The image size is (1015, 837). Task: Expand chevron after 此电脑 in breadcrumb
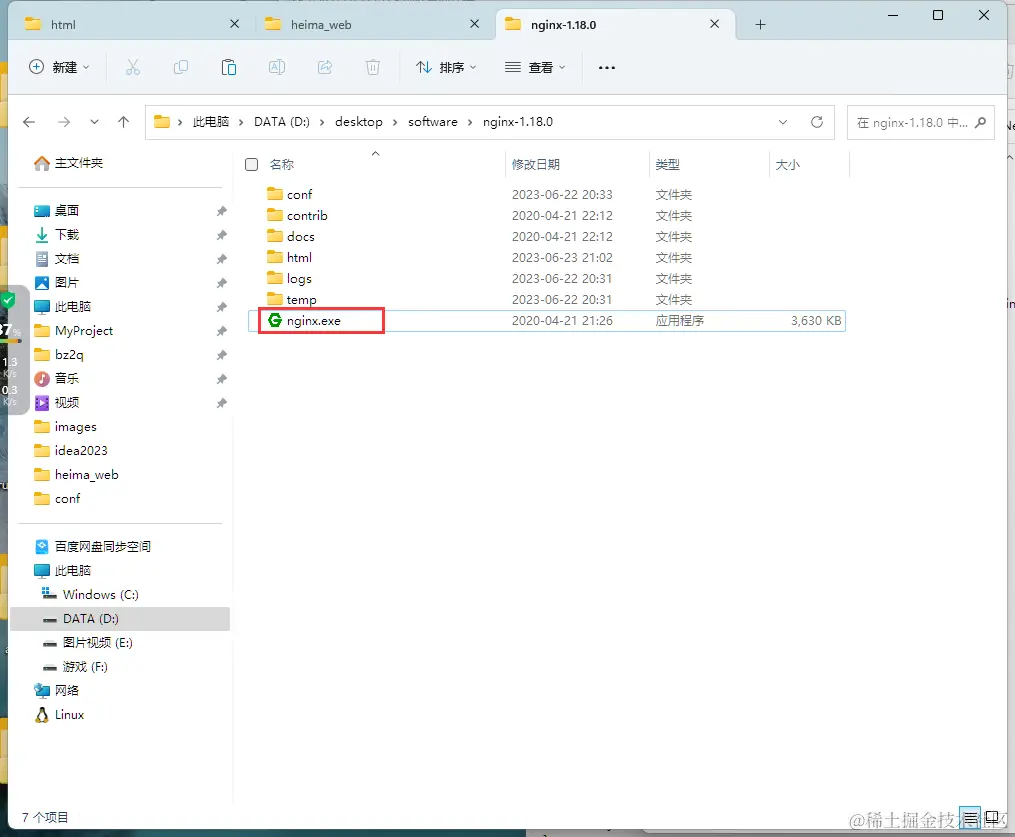click(x=241, y=122)
